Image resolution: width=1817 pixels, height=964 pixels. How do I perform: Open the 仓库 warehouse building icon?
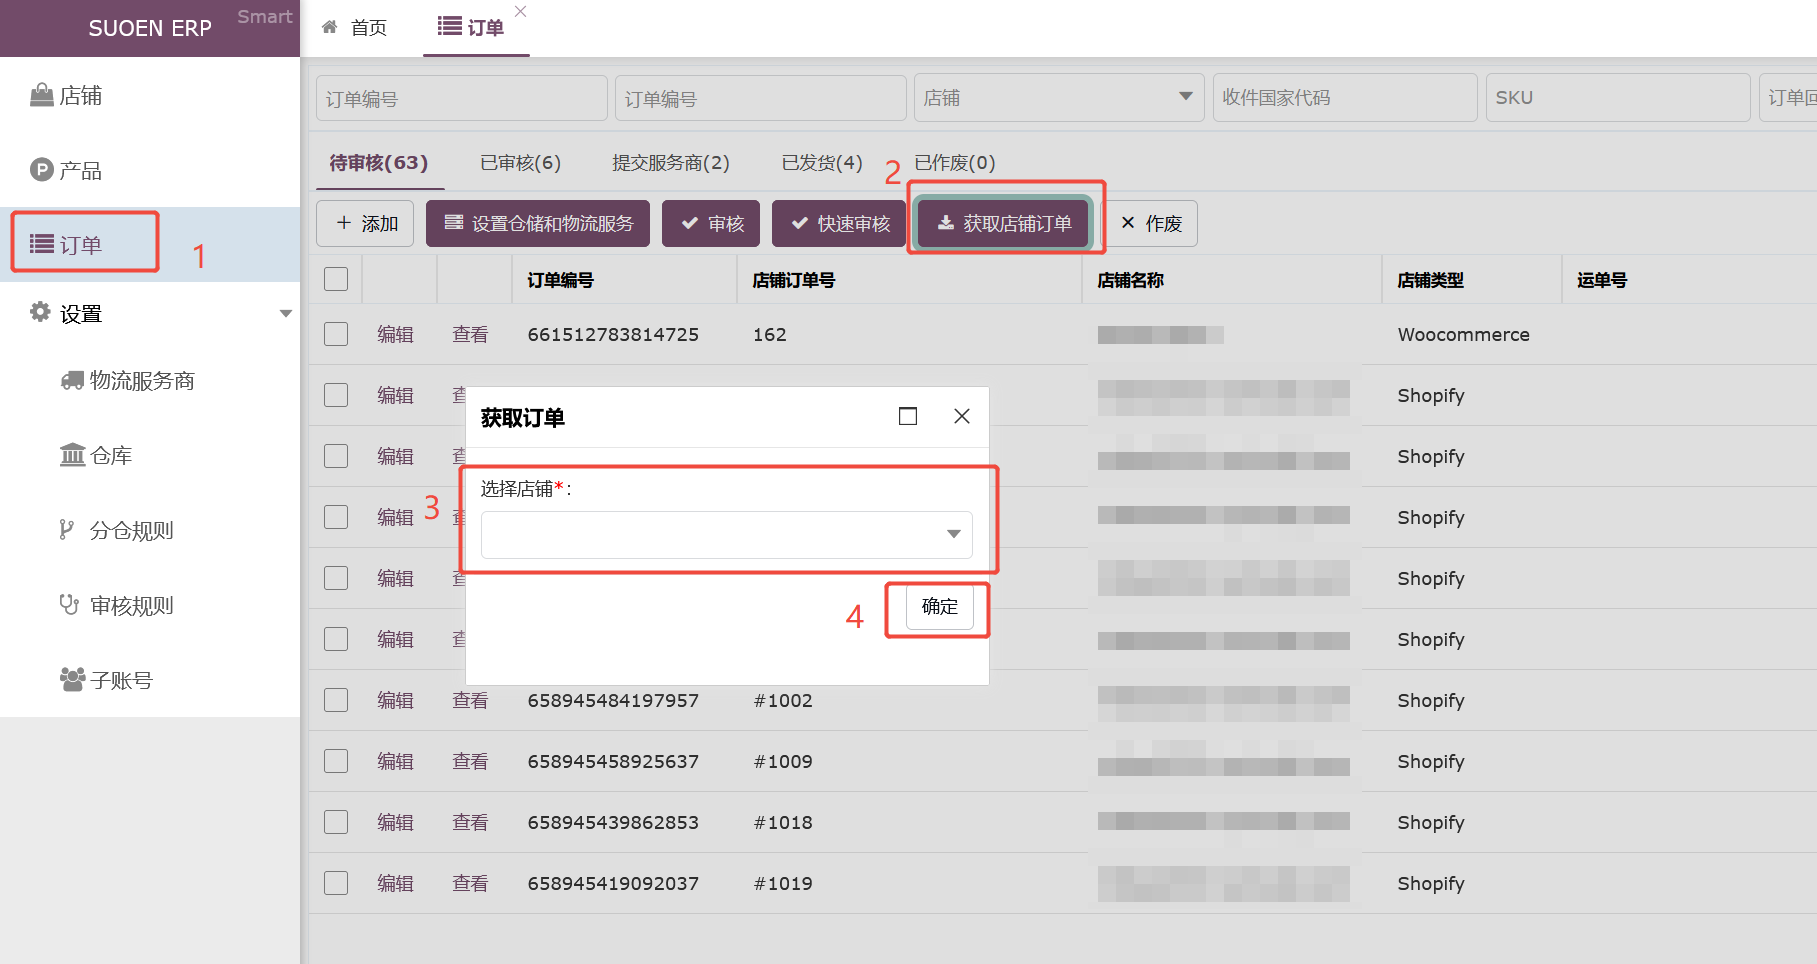[72, 455]
